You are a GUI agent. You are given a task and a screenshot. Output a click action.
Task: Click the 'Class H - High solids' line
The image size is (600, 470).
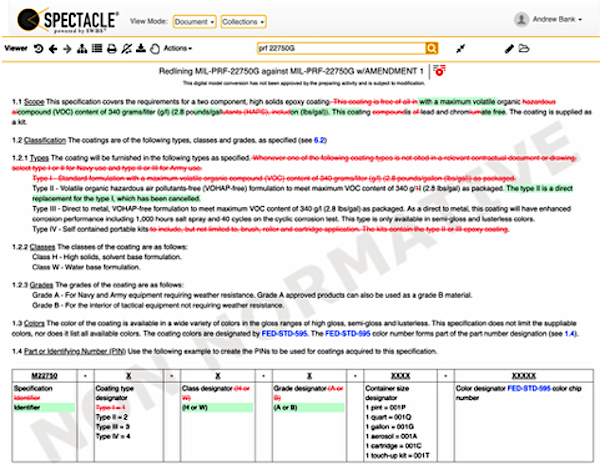107,257
